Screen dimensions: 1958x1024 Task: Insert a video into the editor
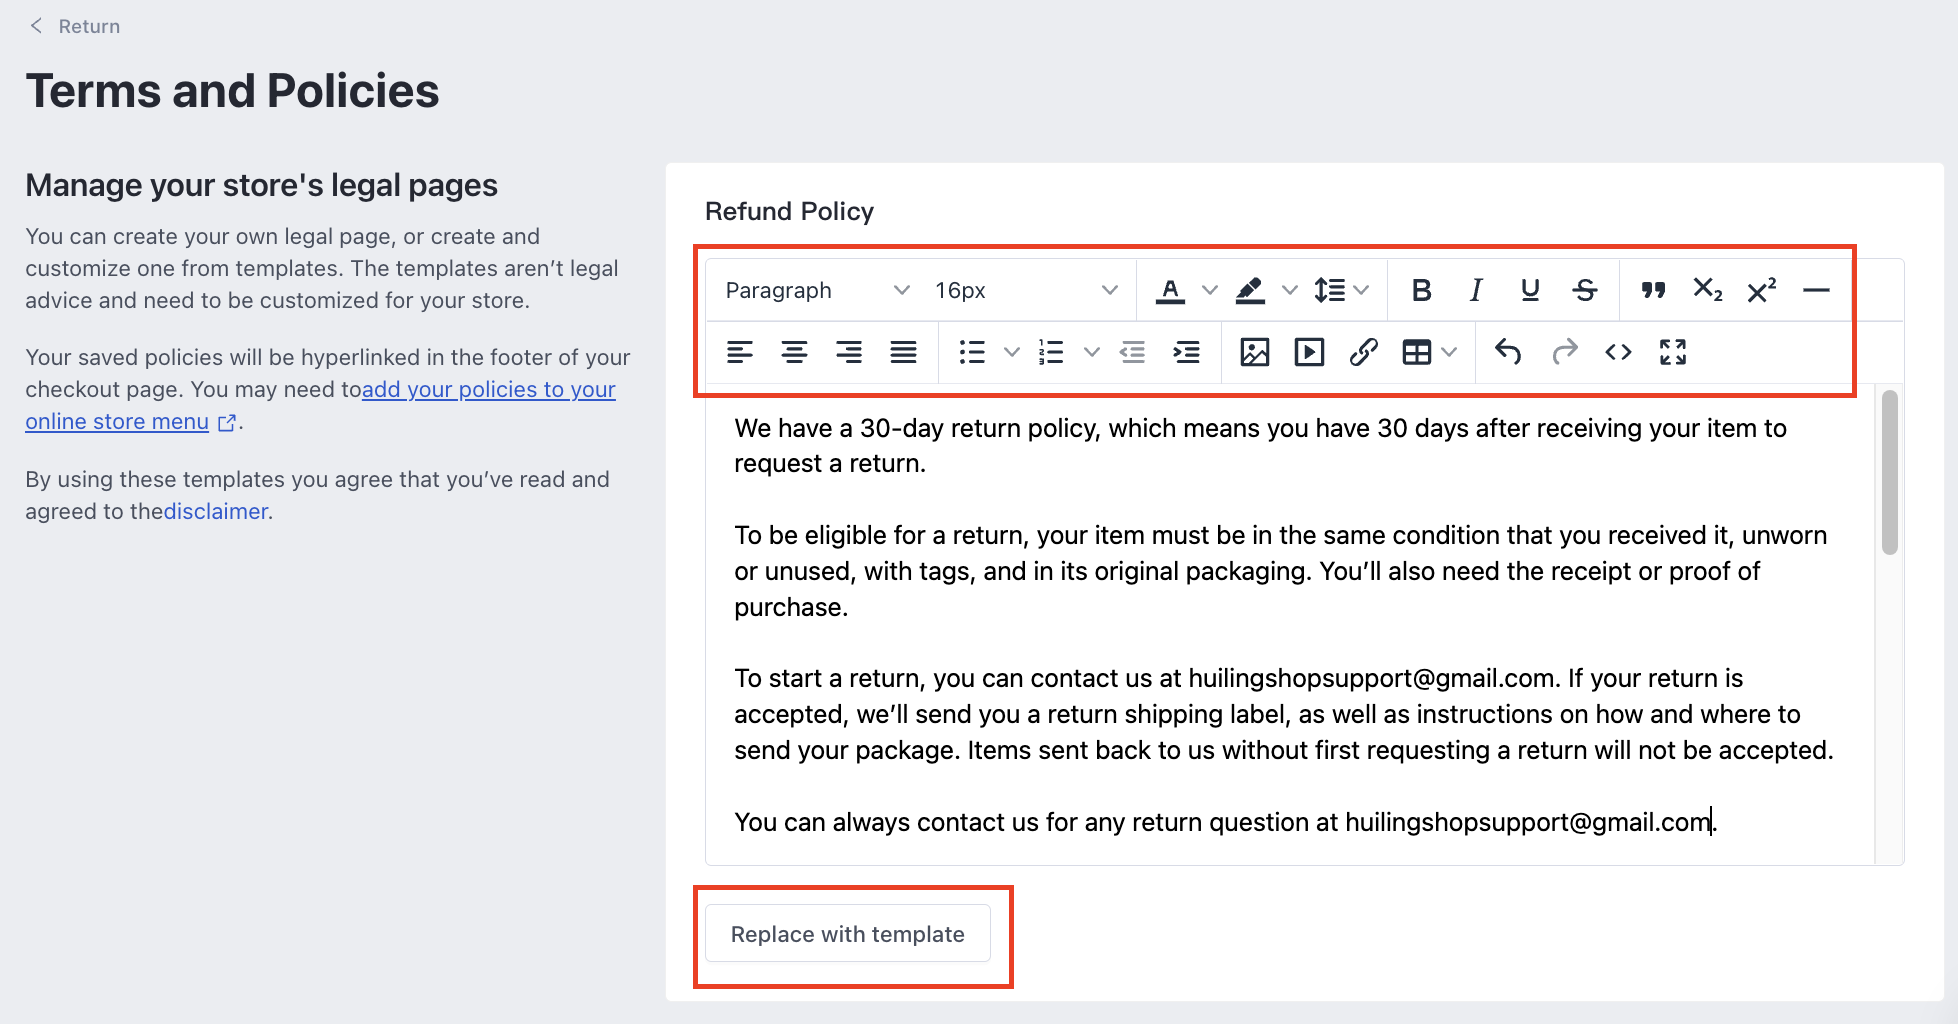pos(1309,352)
